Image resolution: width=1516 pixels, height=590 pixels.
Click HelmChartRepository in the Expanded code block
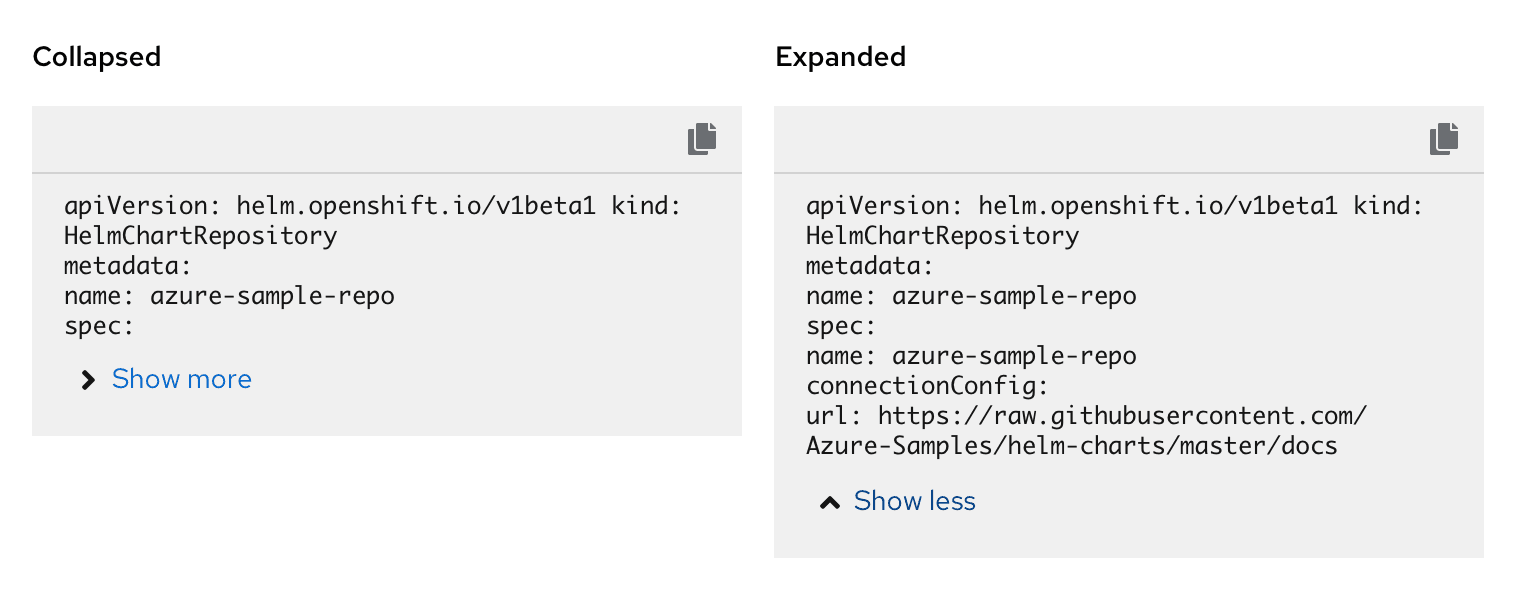pyautogui.click(x=942, y=236)
